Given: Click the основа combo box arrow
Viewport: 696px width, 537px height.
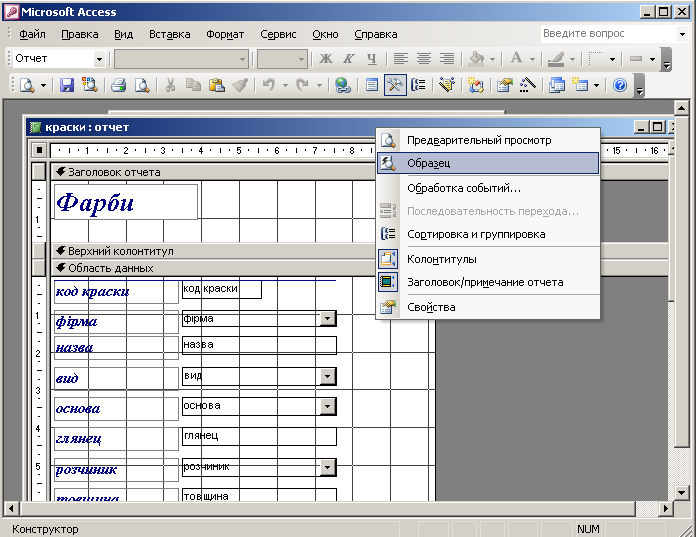Looking at the screenshot, I should click(x=327, y=406).
